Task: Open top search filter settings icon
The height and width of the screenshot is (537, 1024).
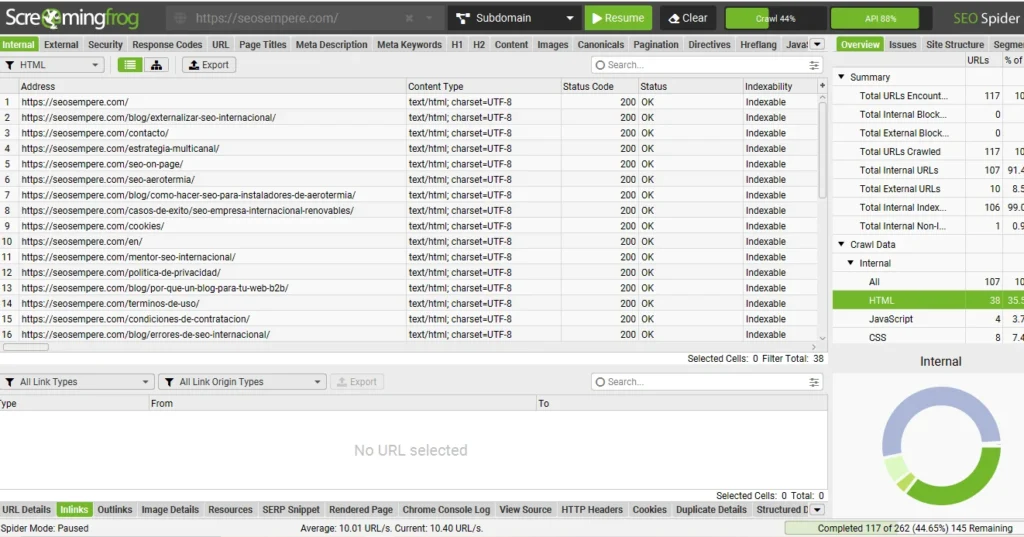Action: (x=814, y=65)
